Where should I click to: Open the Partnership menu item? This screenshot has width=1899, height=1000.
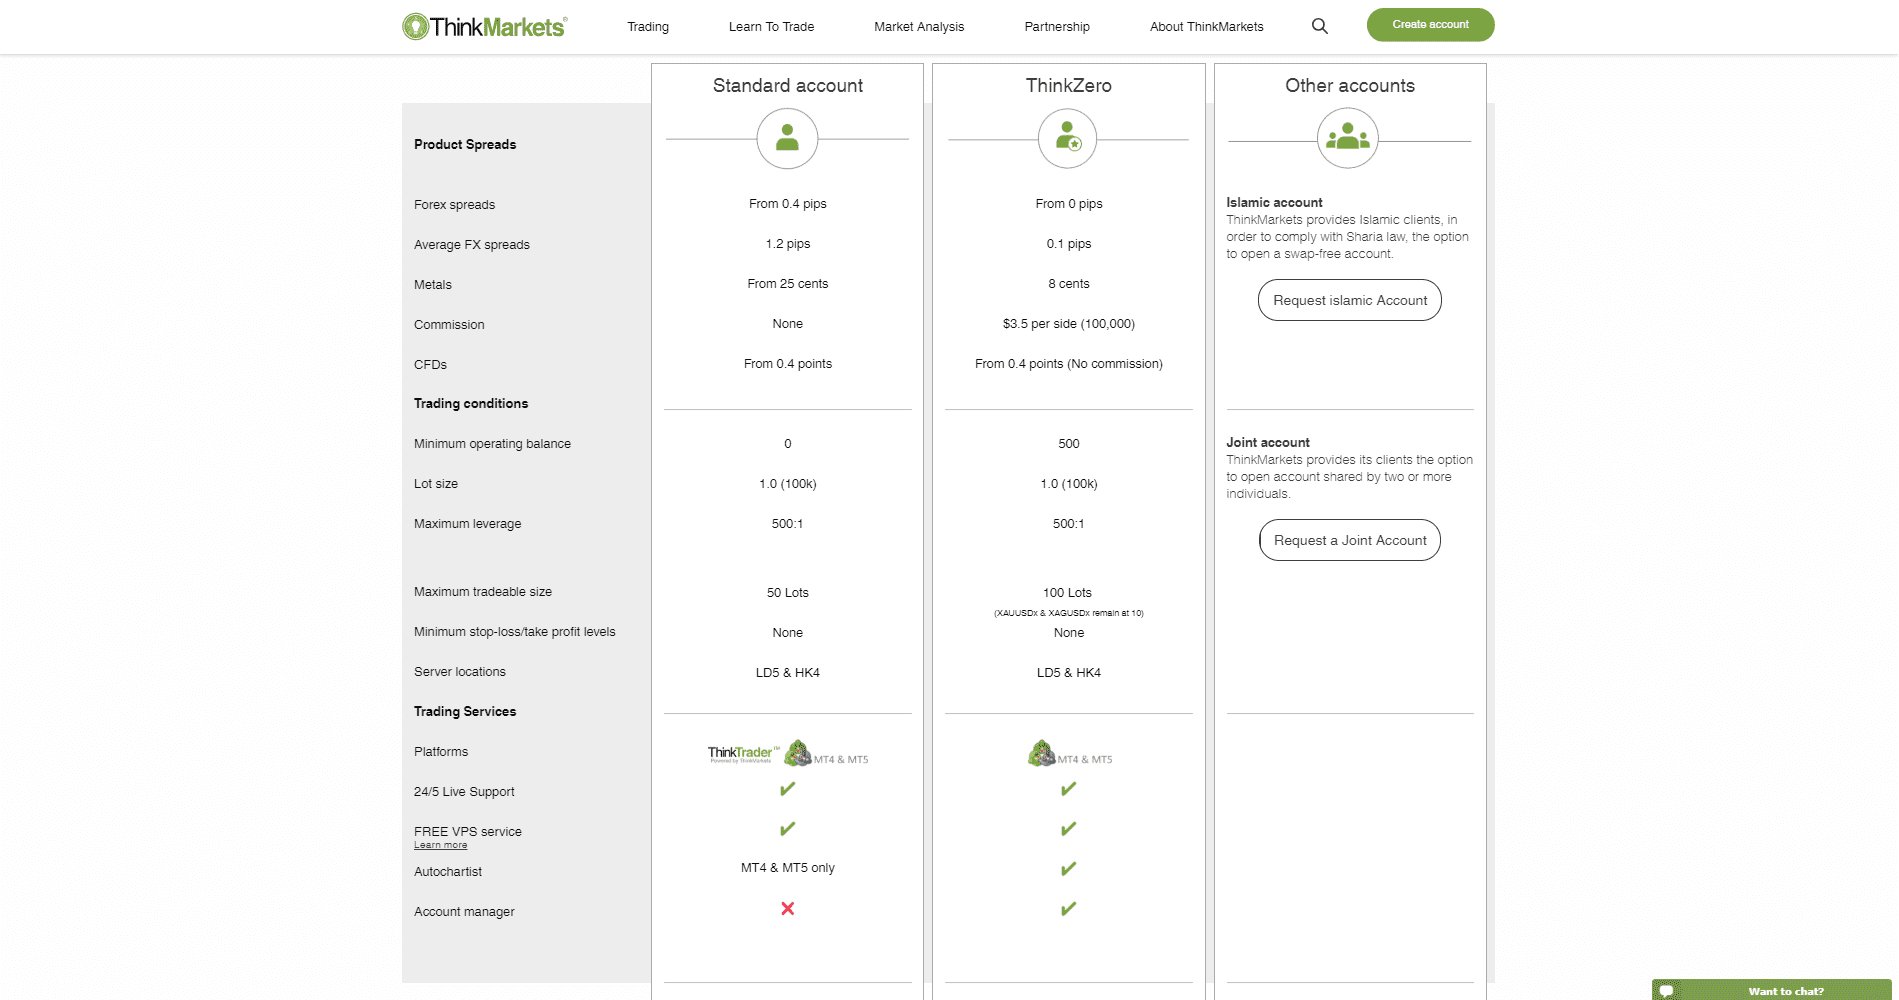tap(1057, 27)
